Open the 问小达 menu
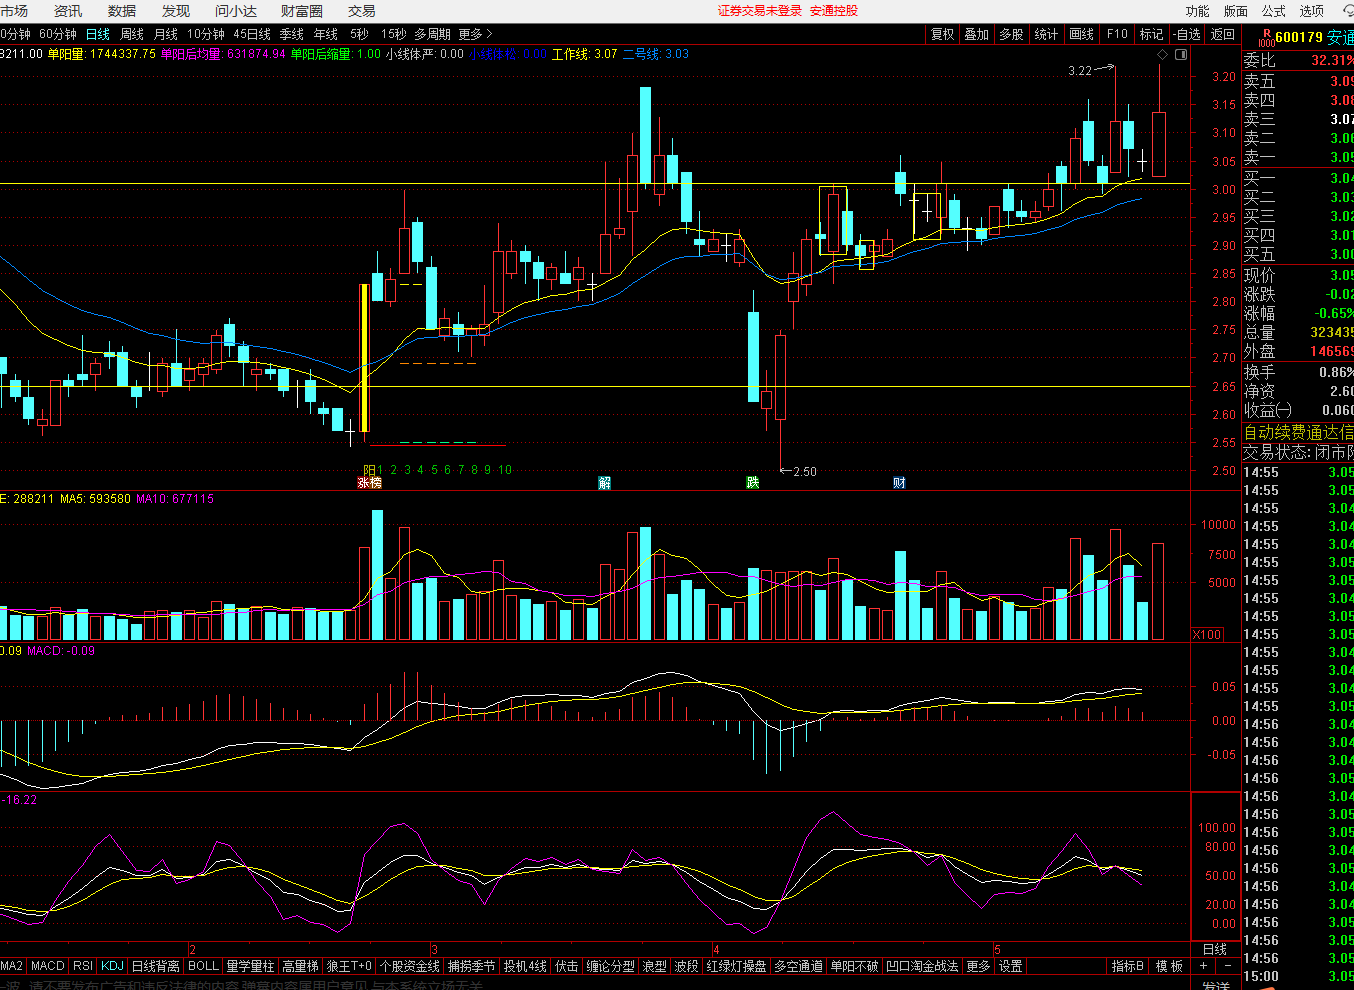Image resolution: width=1354 pixels, height=990 pixels. 236,11
